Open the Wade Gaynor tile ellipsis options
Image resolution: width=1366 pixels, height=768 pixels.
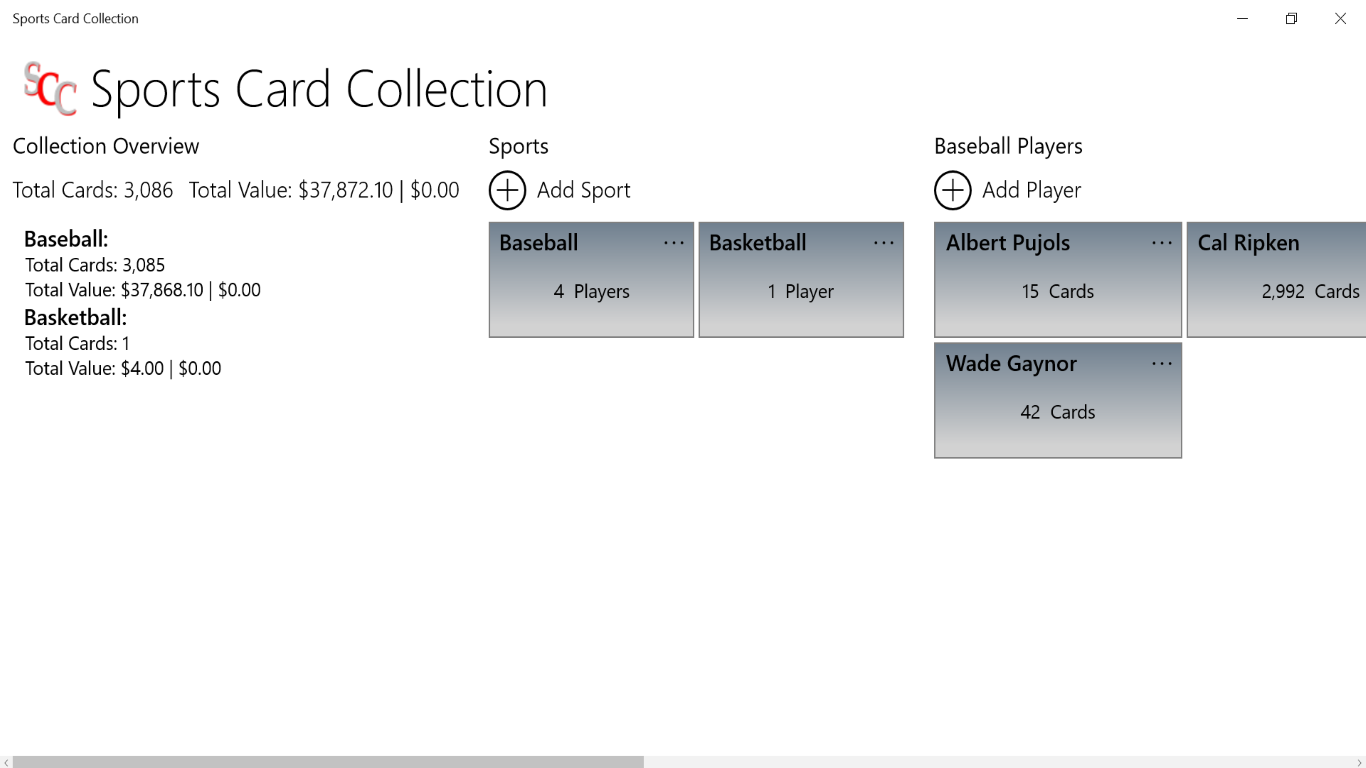pos(1162,363)
